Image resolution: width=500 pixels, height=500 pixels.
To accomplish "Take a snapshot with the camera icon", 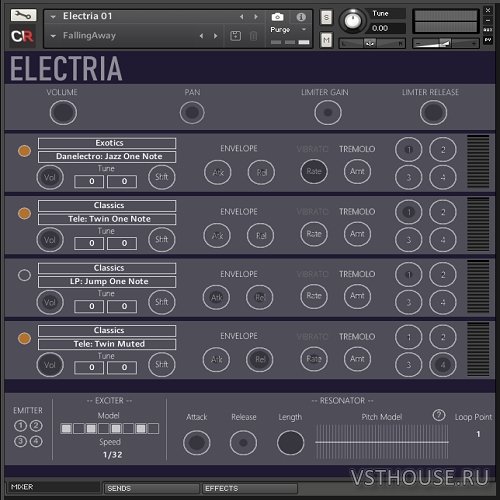I will (277, 17).
